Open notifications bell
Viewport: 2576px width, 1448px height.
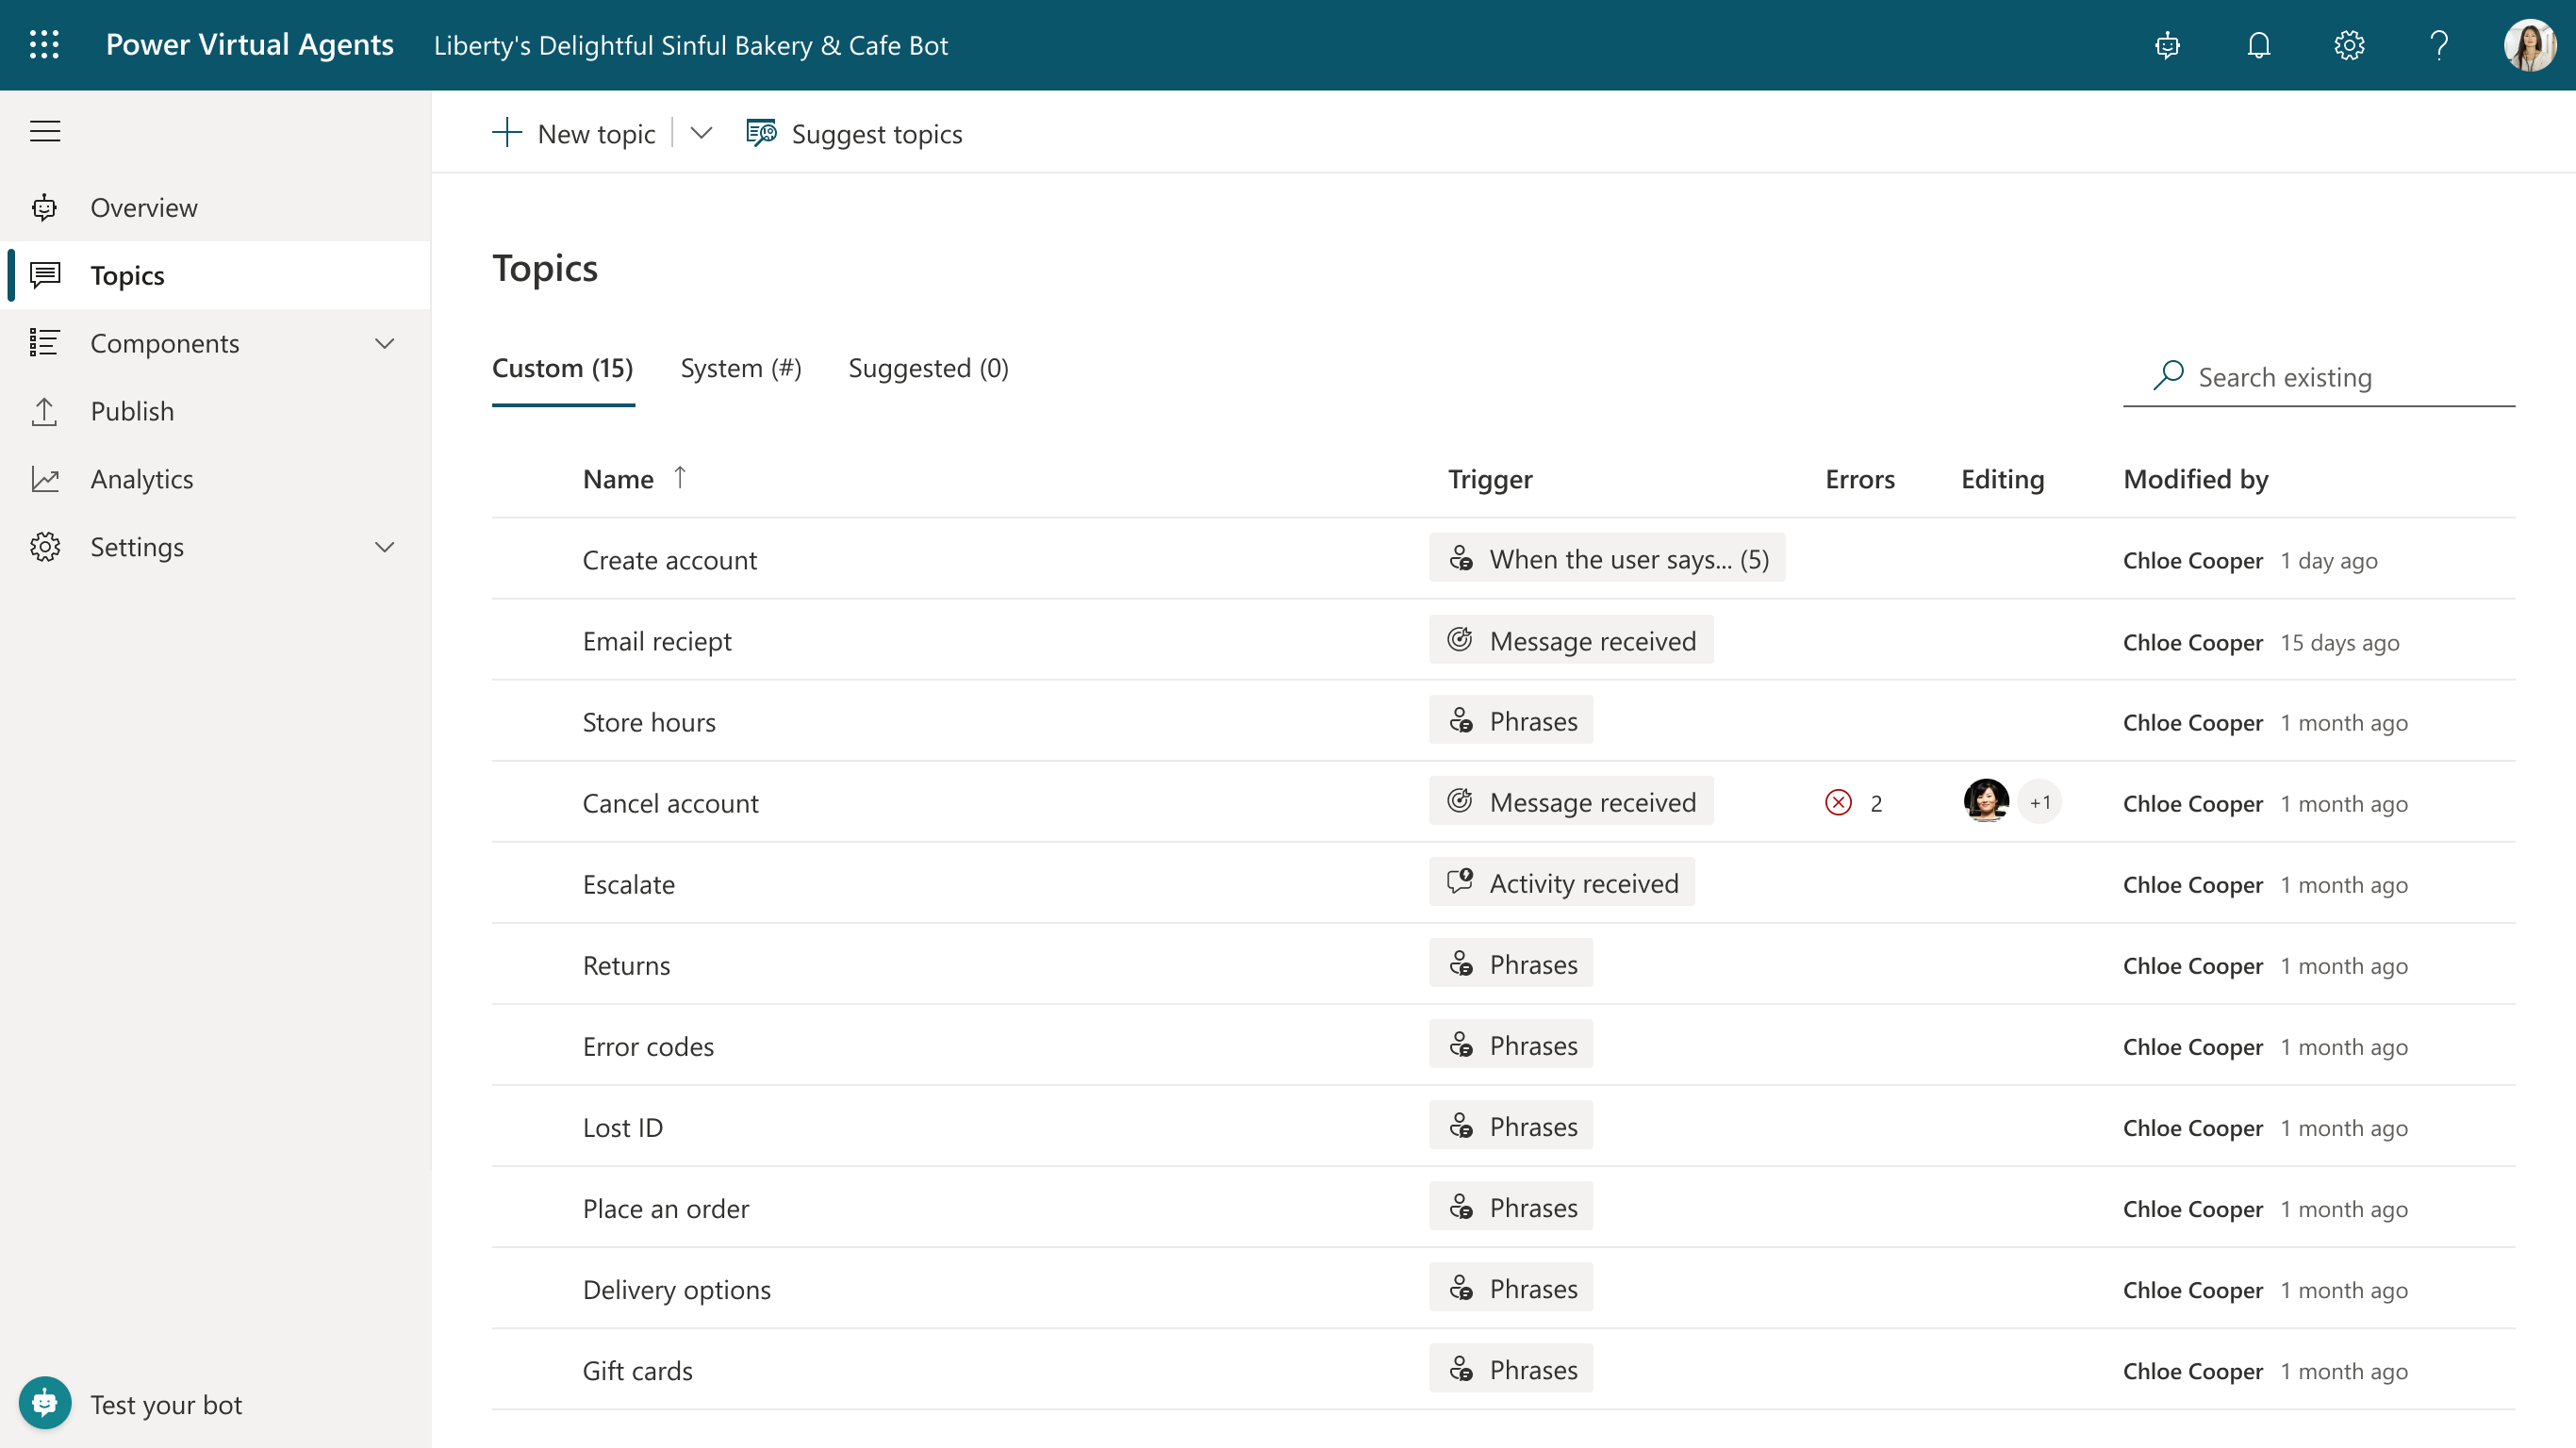pos(2258,45)
